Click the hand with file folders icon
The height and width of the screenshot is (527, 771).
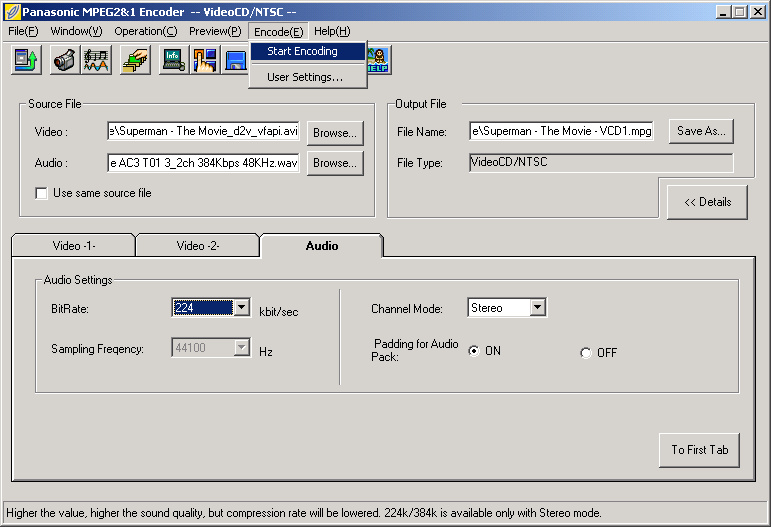pyautogui.click(x=135, y=60)
